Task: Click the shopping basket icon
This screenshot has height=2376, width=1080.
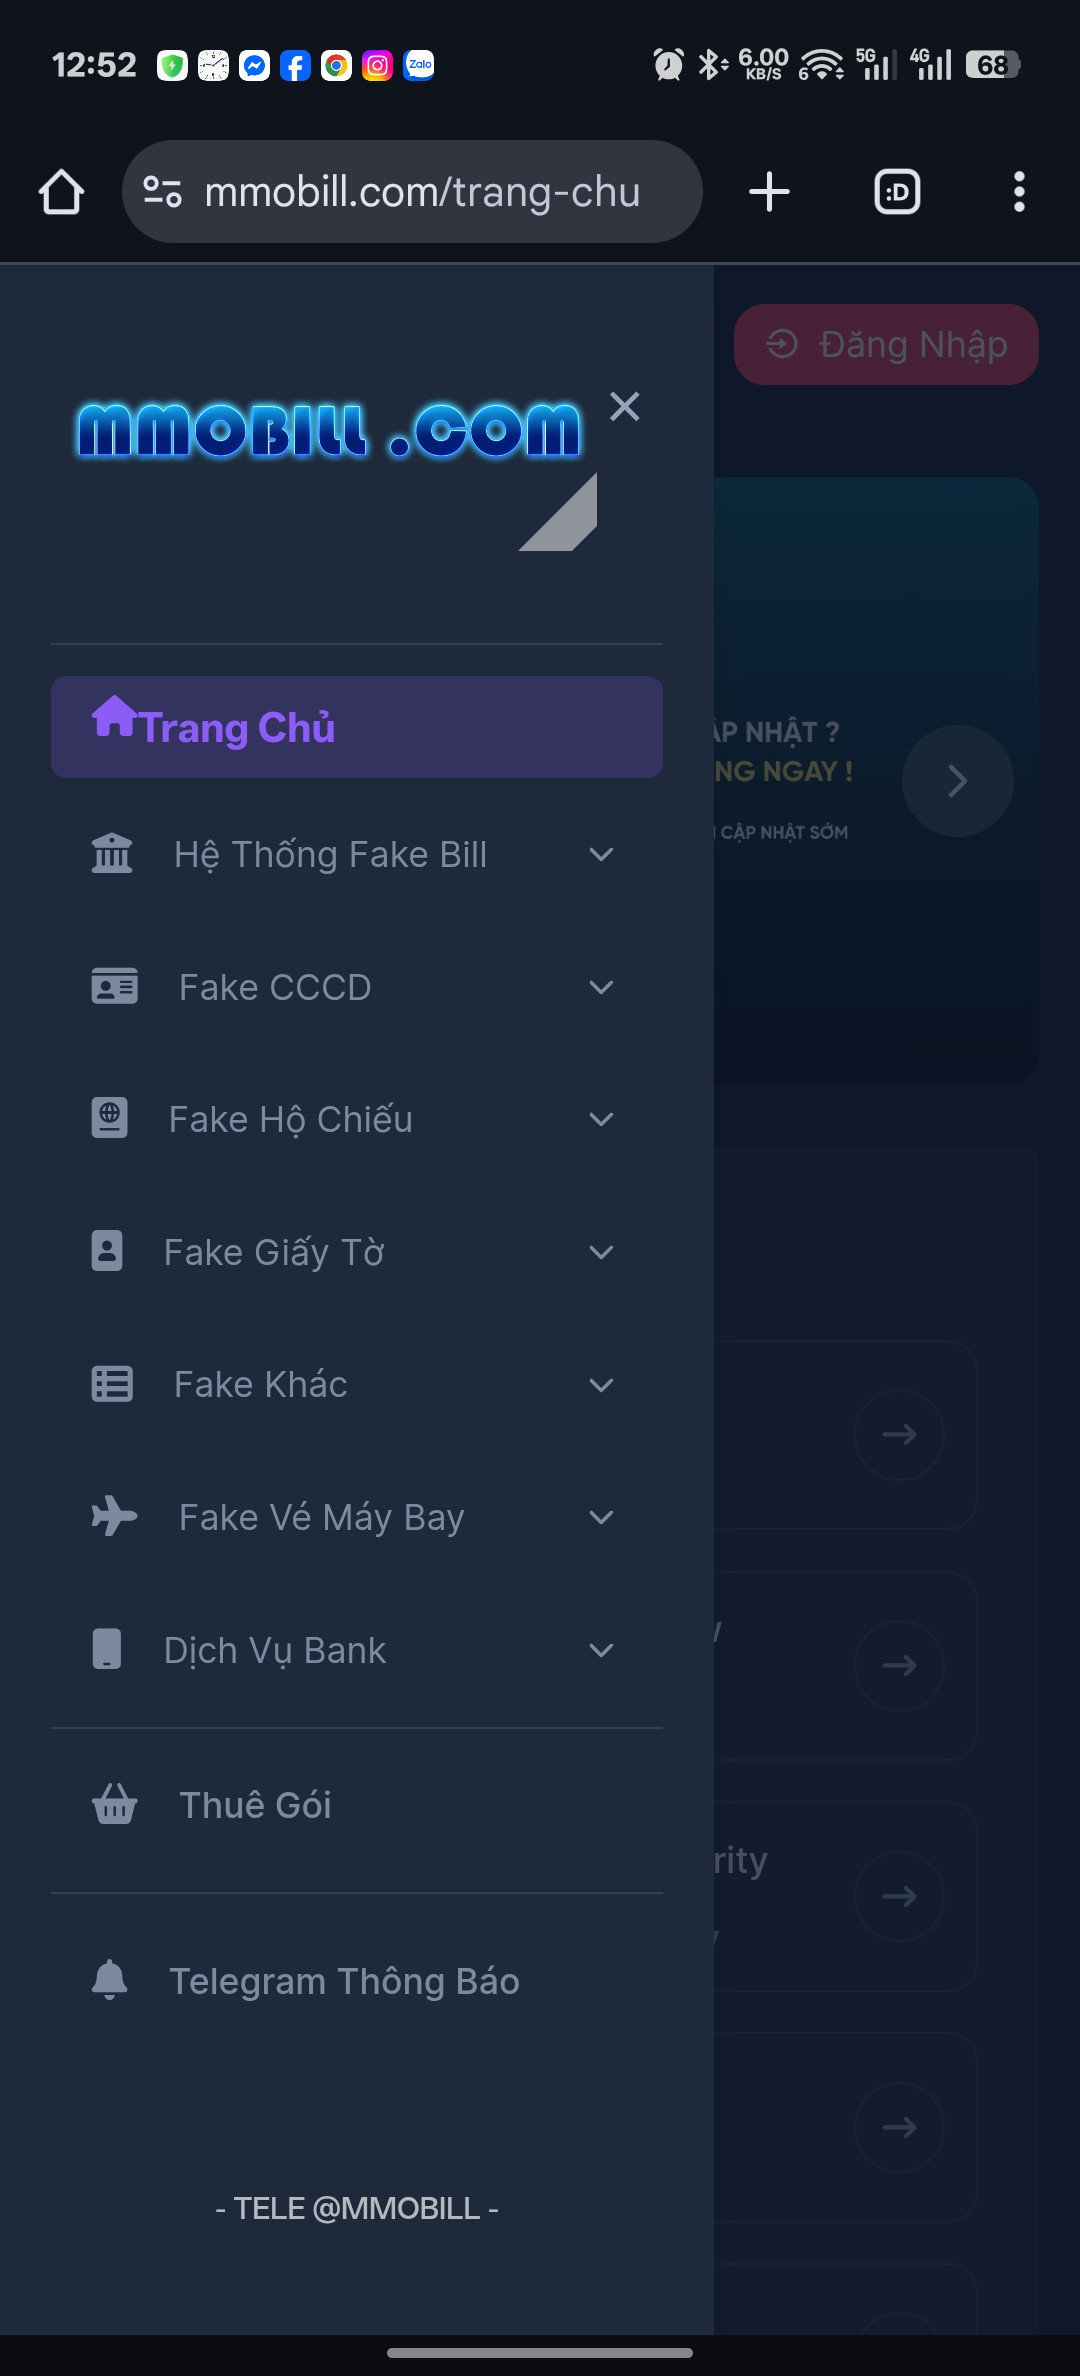Action: pos(114,1805)
